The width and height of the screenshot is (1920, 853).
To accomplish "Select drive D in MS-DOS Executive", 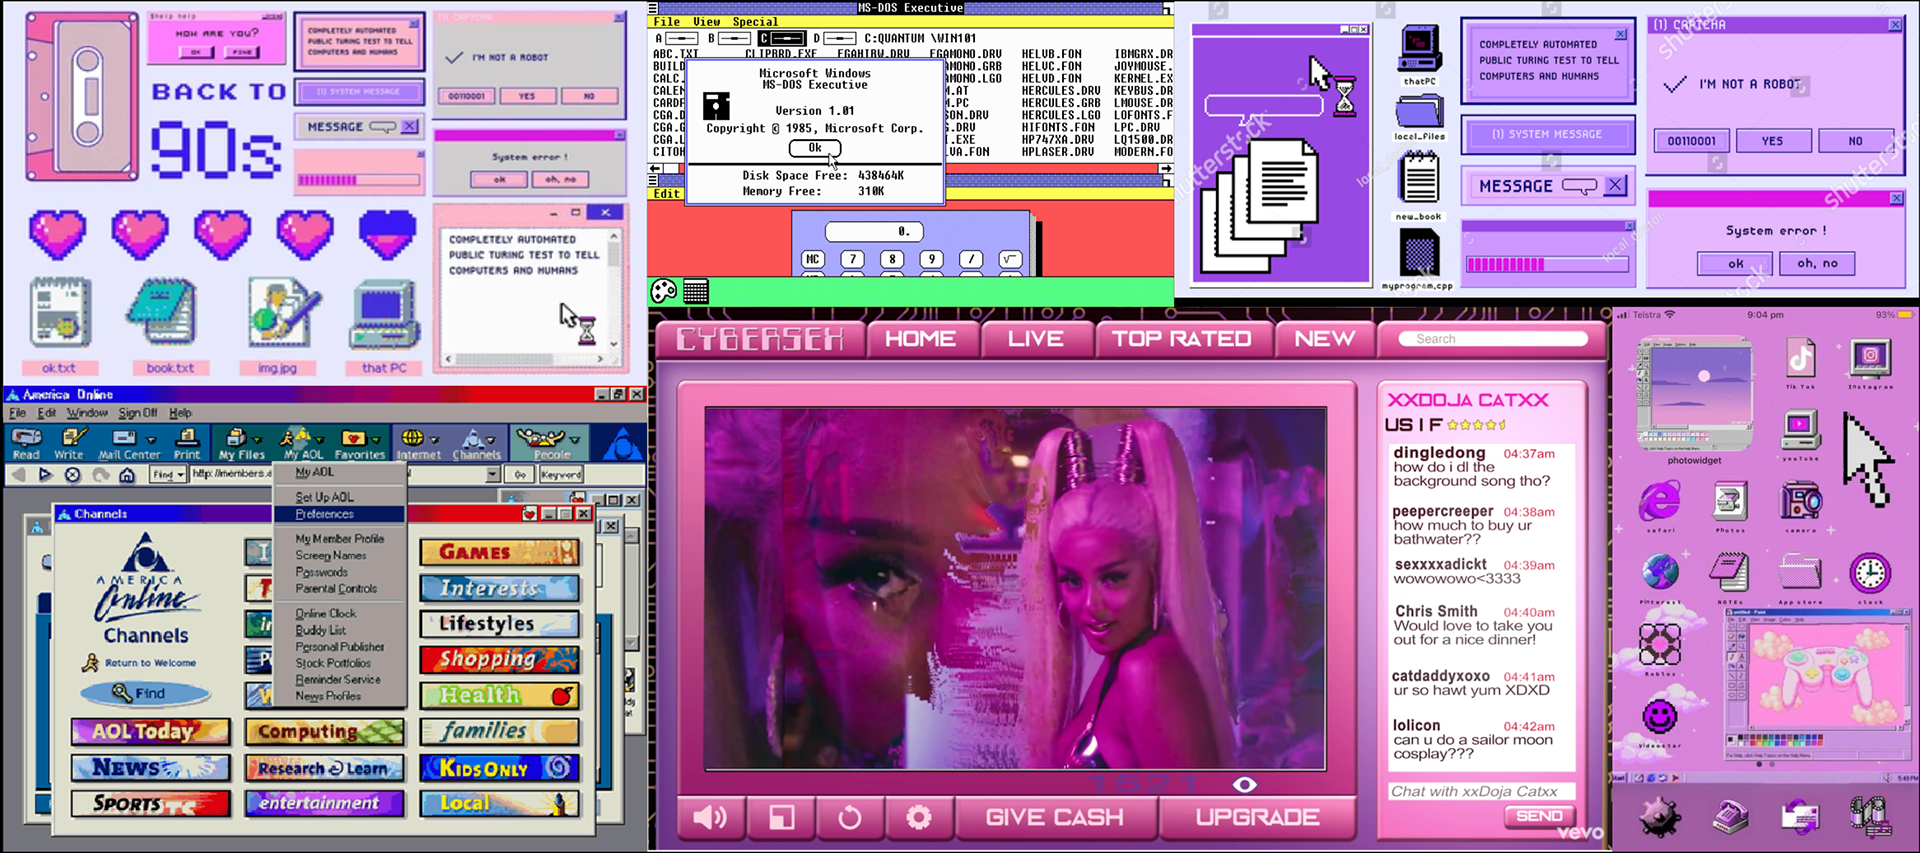I will pos(833,39).
